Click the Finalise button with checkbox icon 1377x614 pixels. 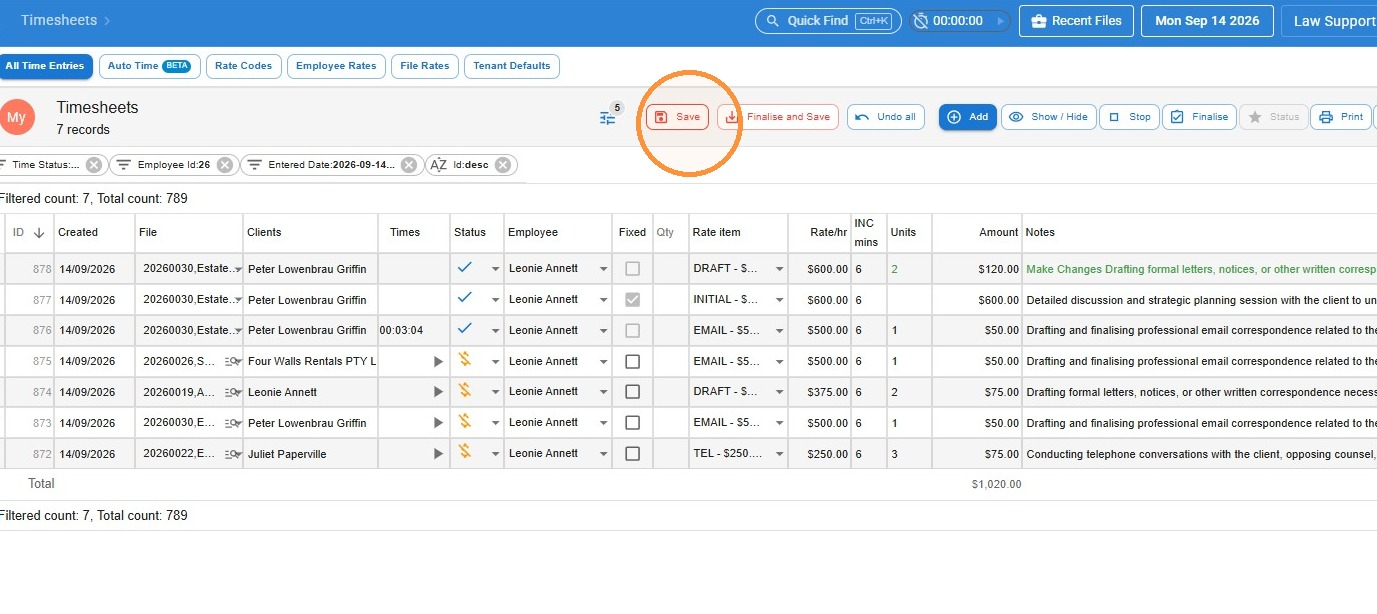click(x=1199, y=117)
